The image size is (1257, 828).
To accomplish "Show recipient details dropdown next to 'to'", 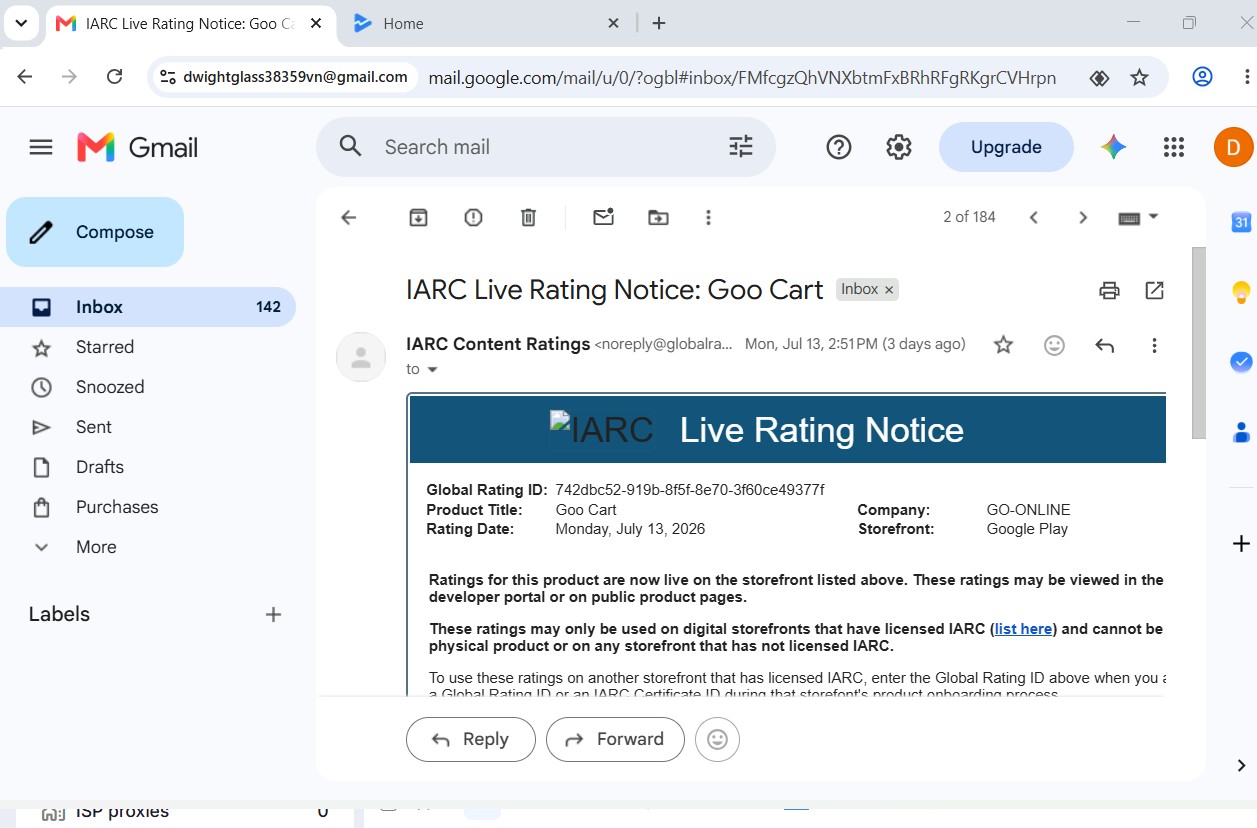I will click(433, 370).
